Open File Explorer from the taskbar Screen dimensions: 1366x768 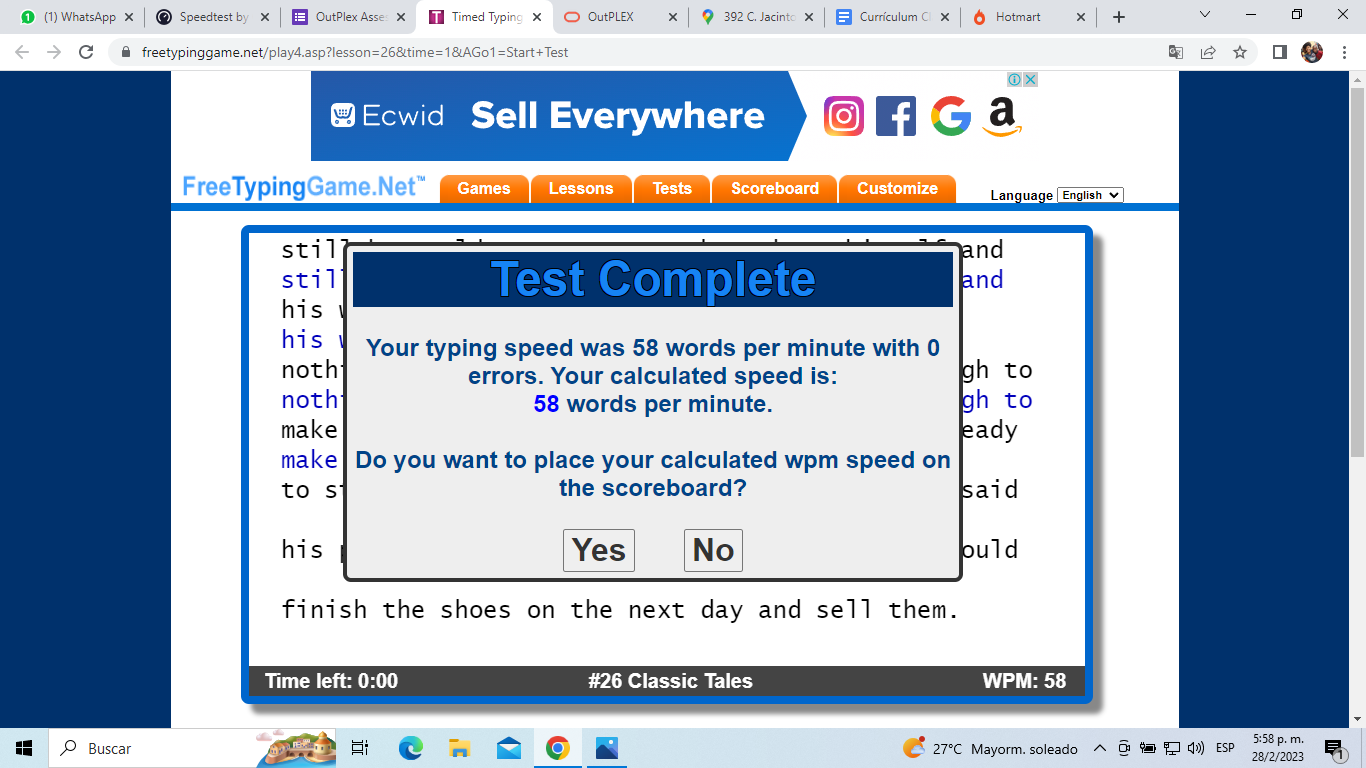coord(459,748)
